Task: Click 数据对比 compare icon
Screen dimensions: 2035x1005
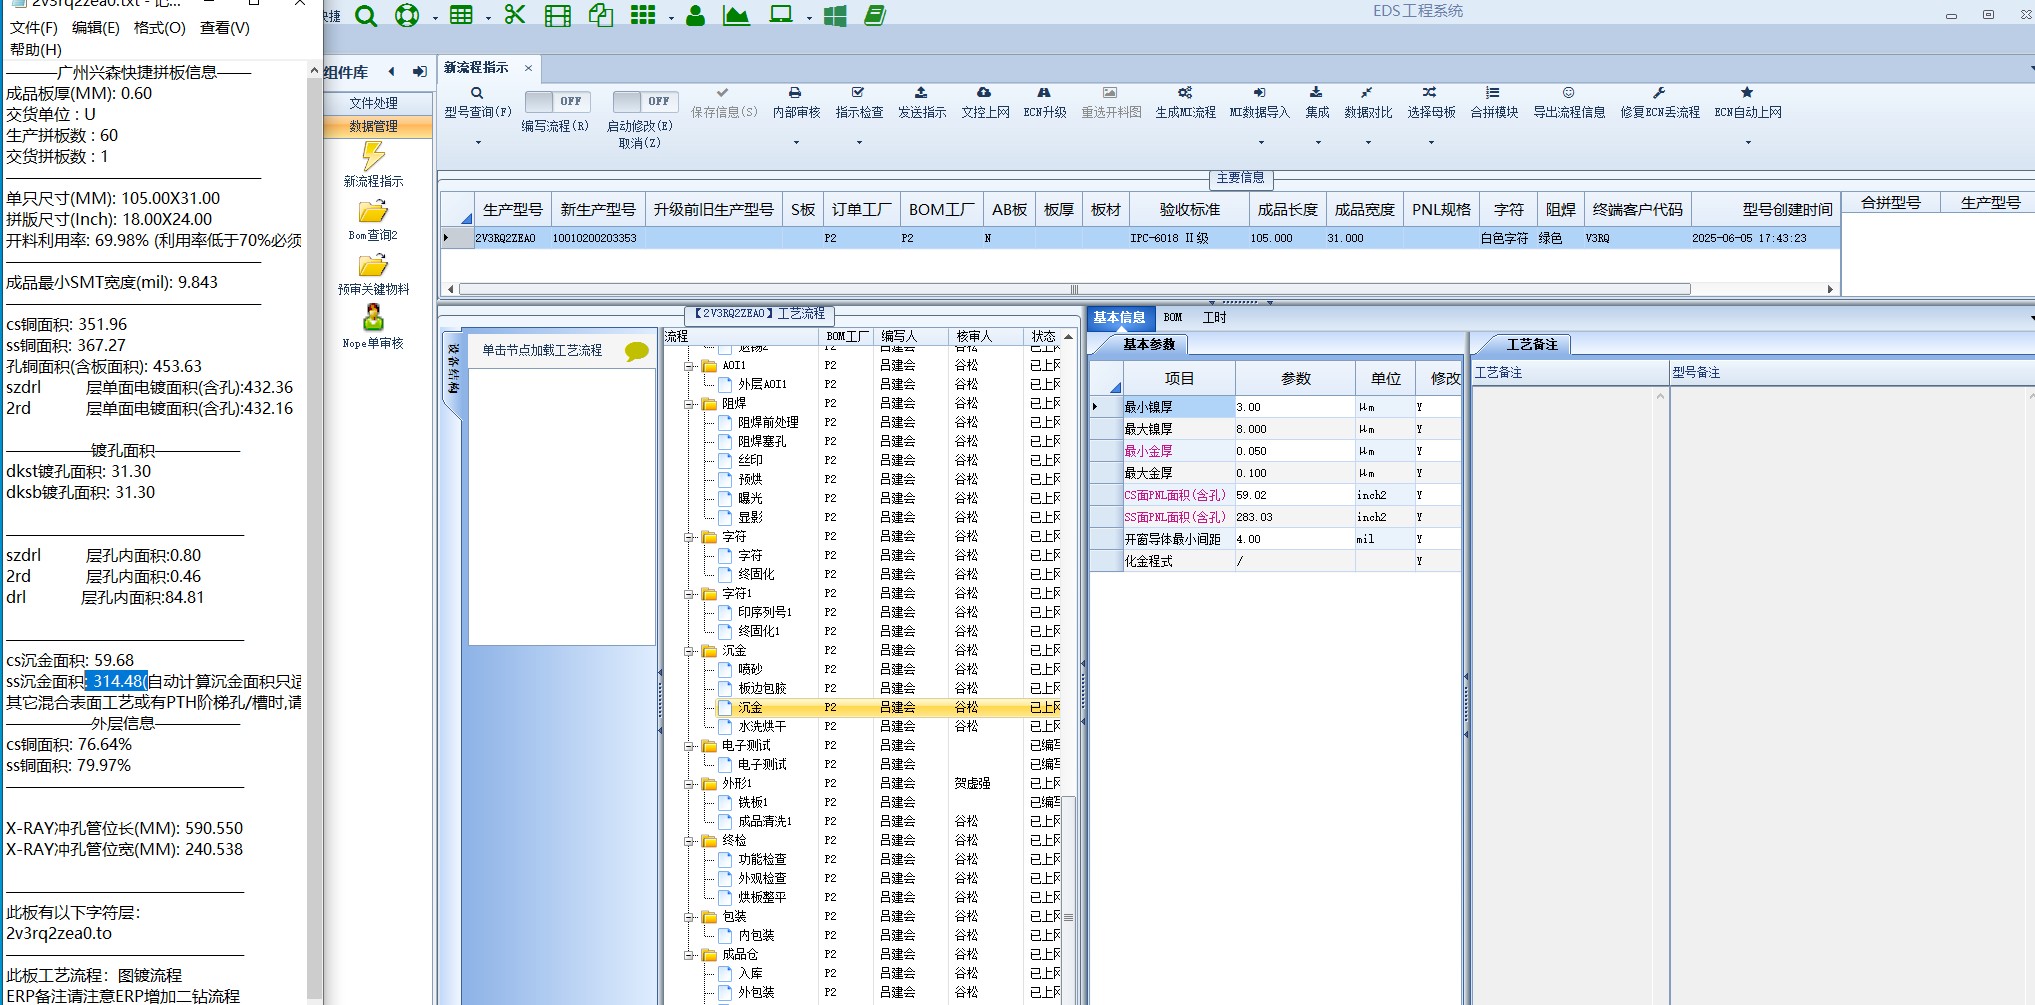Action: coord(1368,102)
